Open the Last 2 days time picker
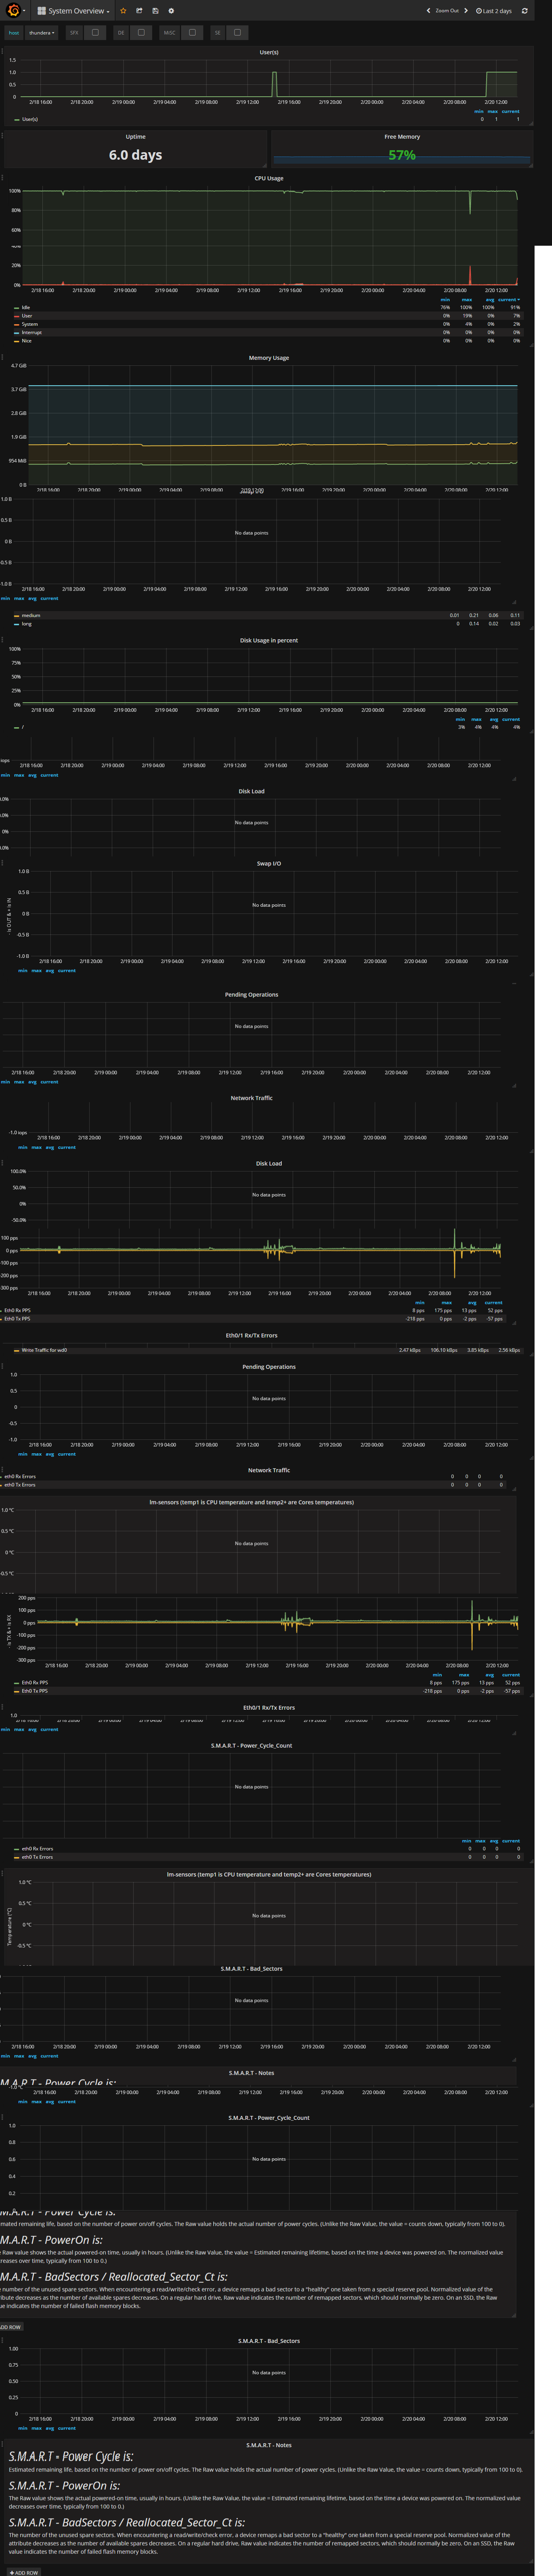Image resolution: width=552 pixels, height=2576 pixels. pyautogui.click(x=494, y=11)
